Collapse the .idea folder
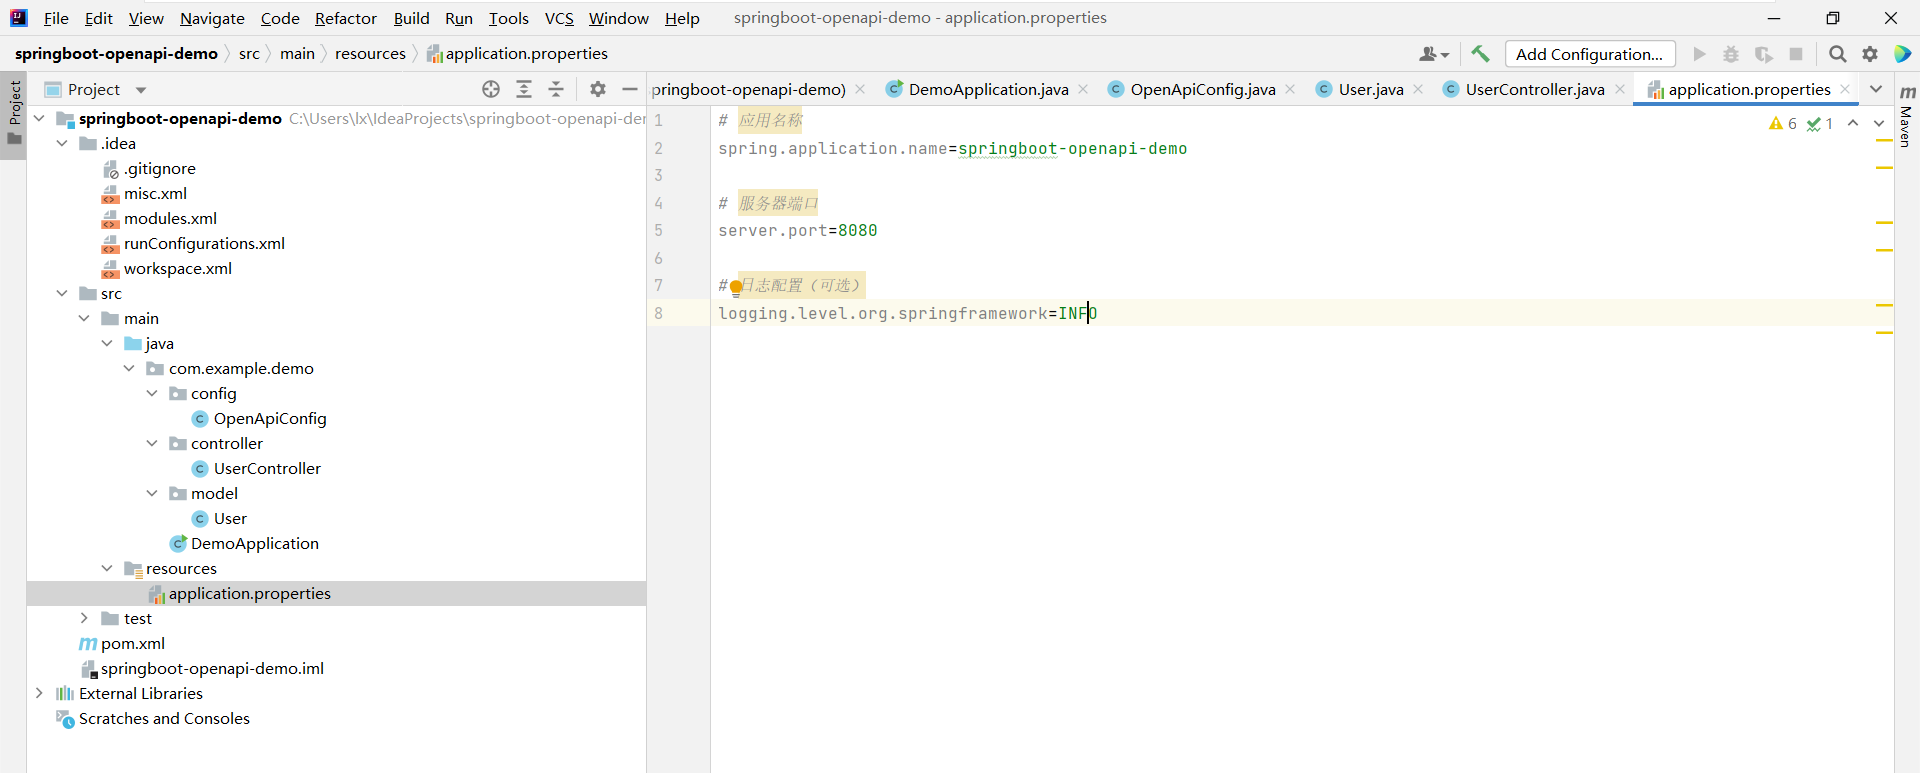 [62, 143]
